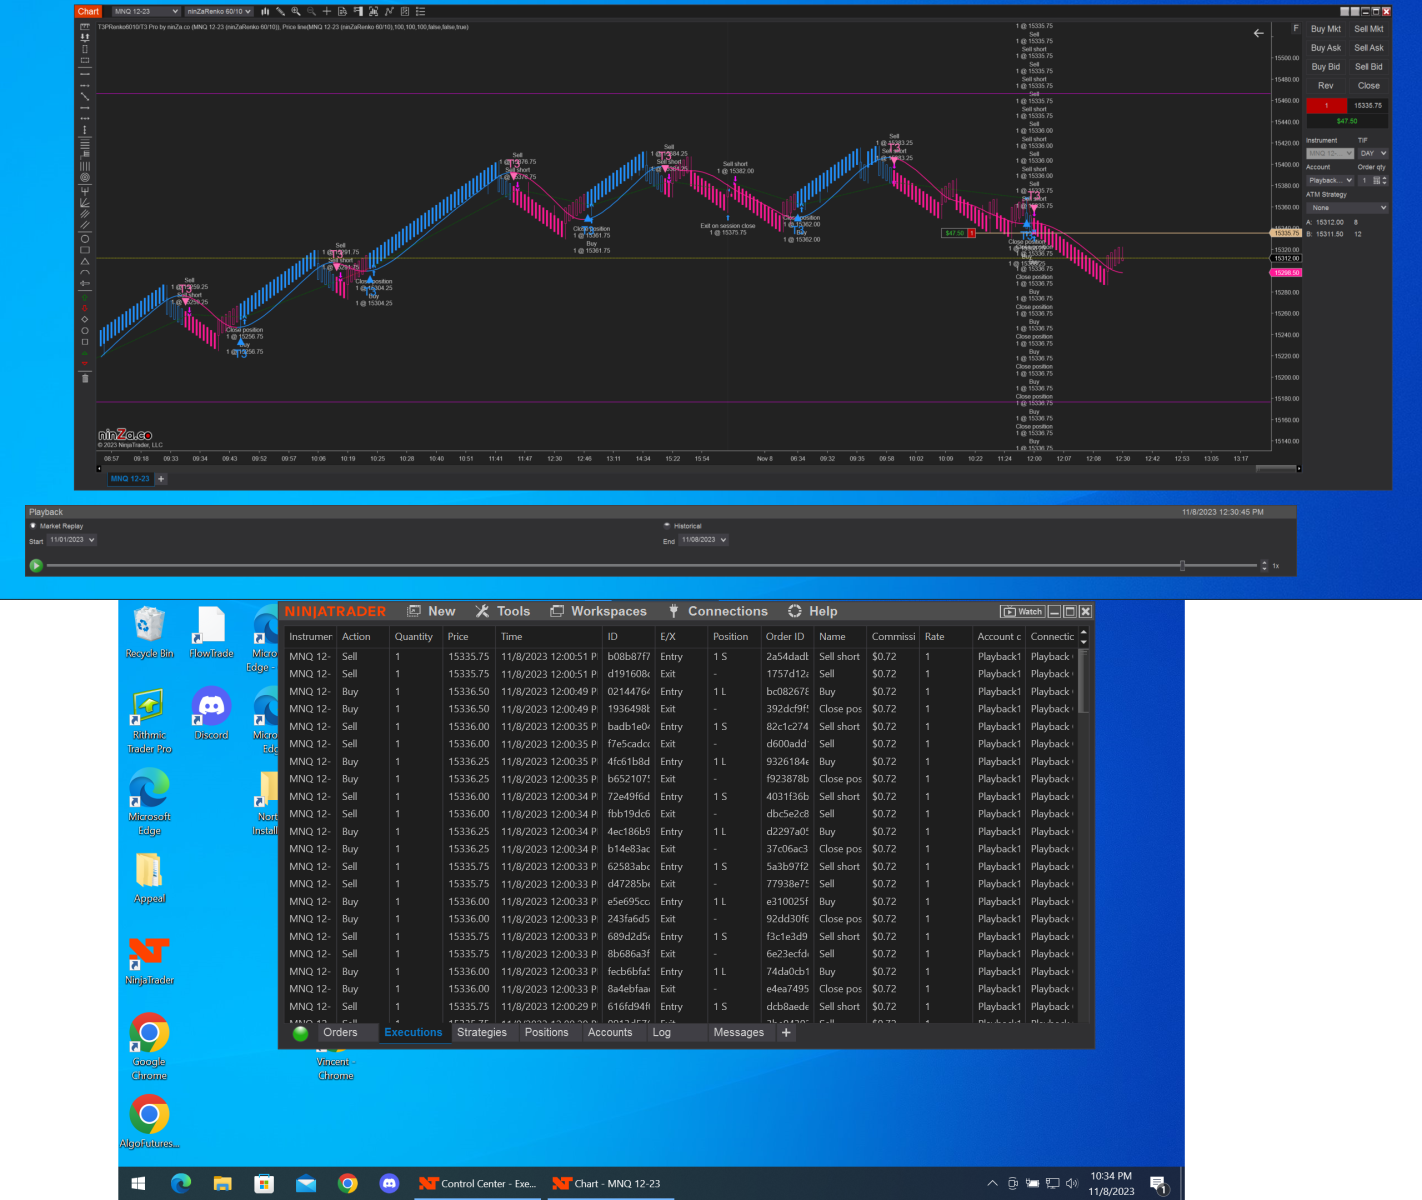Click the back arrow at chart top right
The width and height of the screenshot is (1422, 1200).
[x=1258, y=33]
